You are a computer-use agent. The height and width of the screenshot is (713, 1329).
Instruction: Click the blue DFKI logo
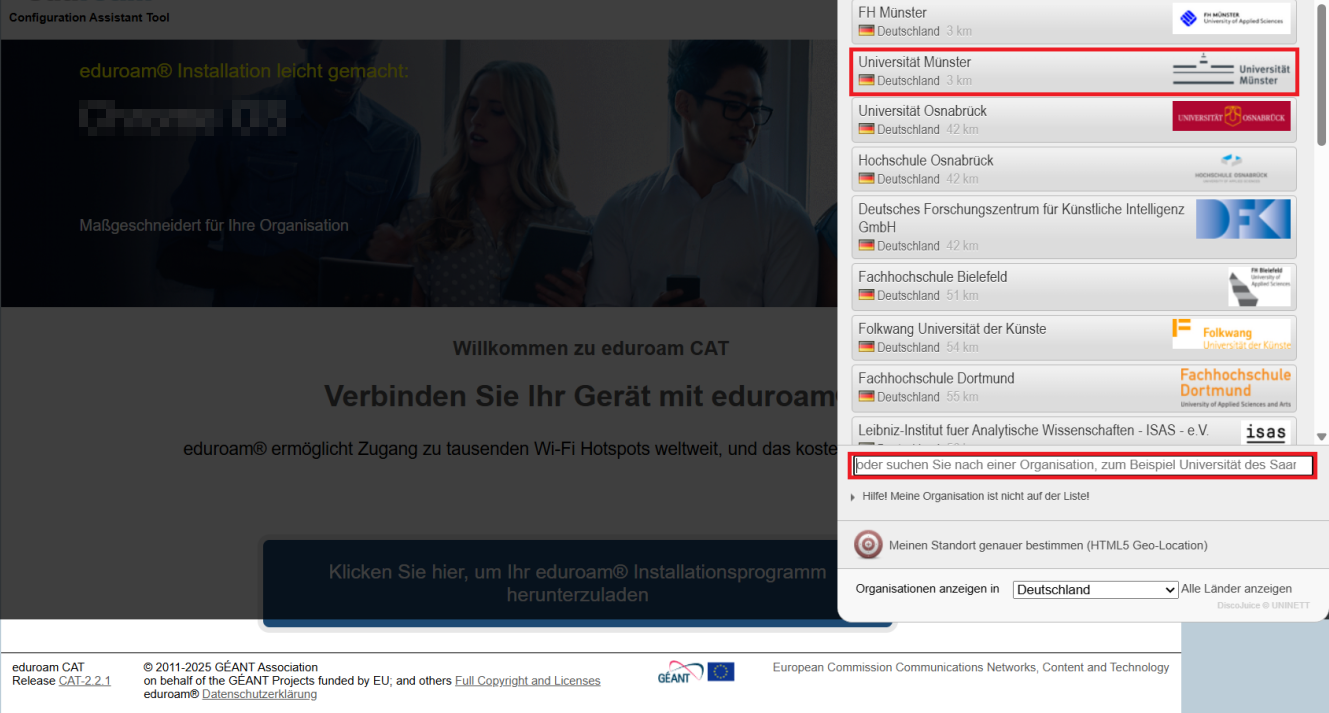1243,219
